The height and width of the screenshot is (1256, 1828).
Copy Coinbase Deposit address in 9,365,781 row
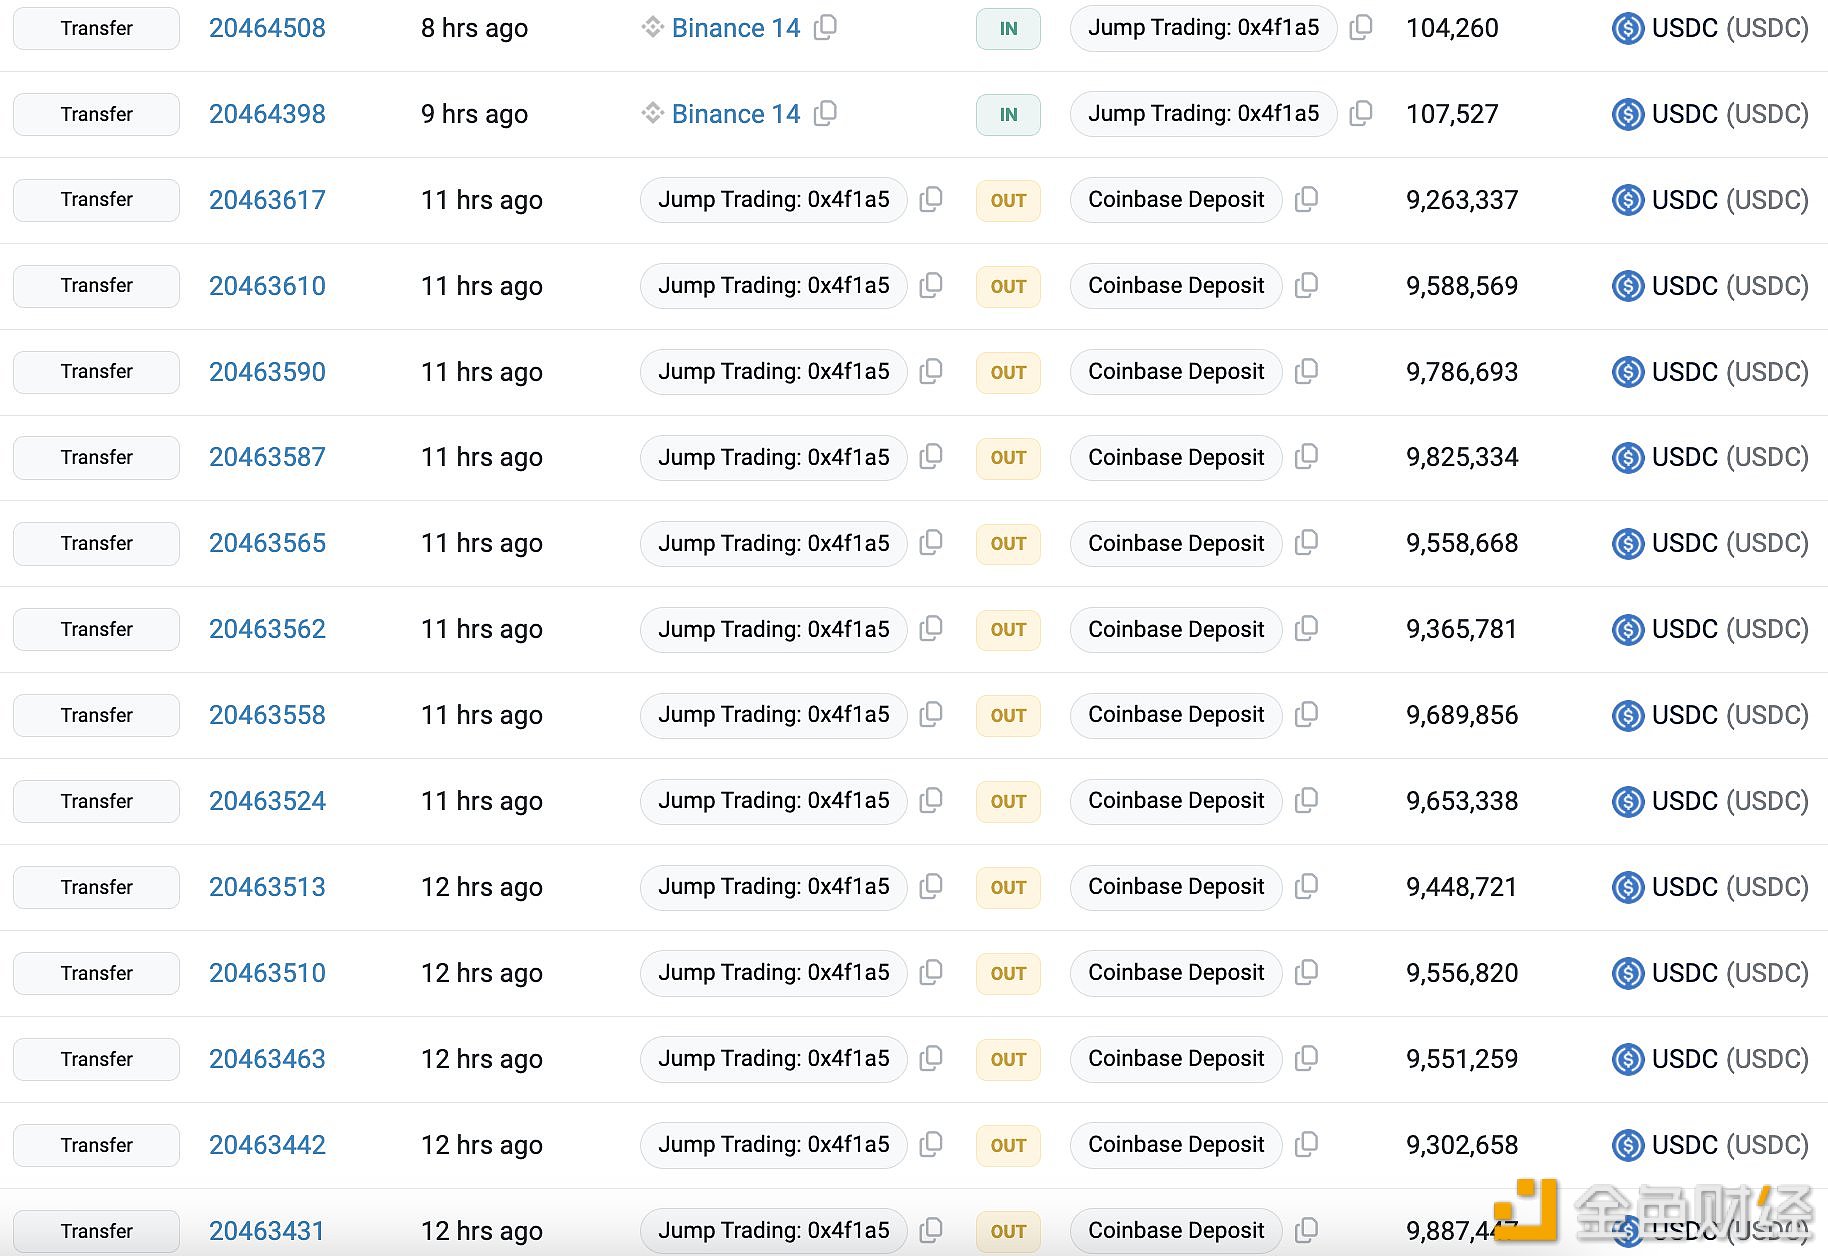1306,629
